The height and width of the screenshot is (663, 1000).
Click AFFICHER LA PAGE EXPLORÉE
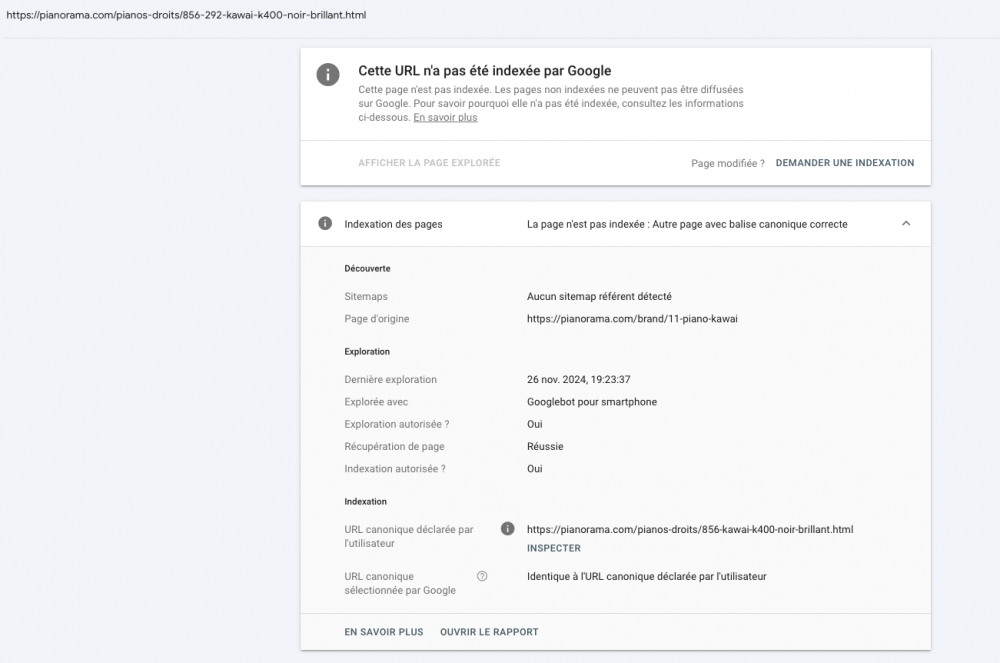pyautogui.click(x=429, y=163)
